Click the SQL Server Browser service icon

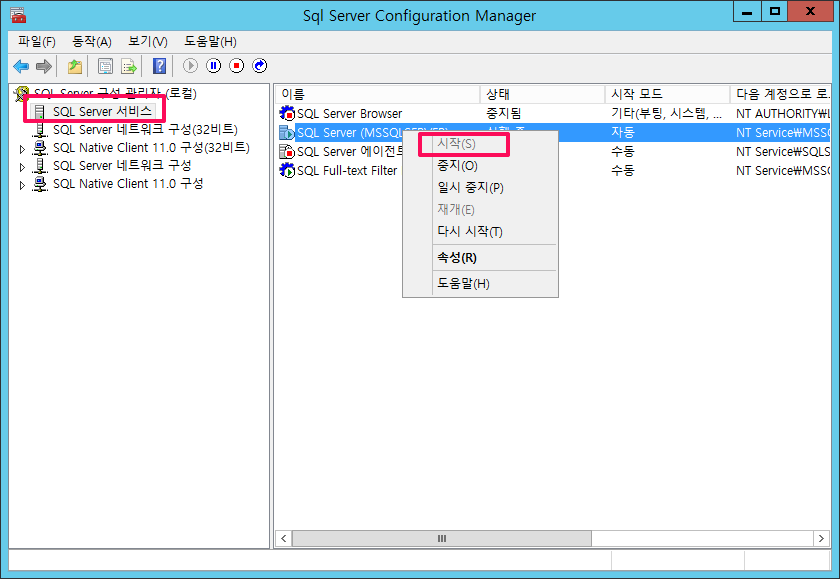[287, 113]
